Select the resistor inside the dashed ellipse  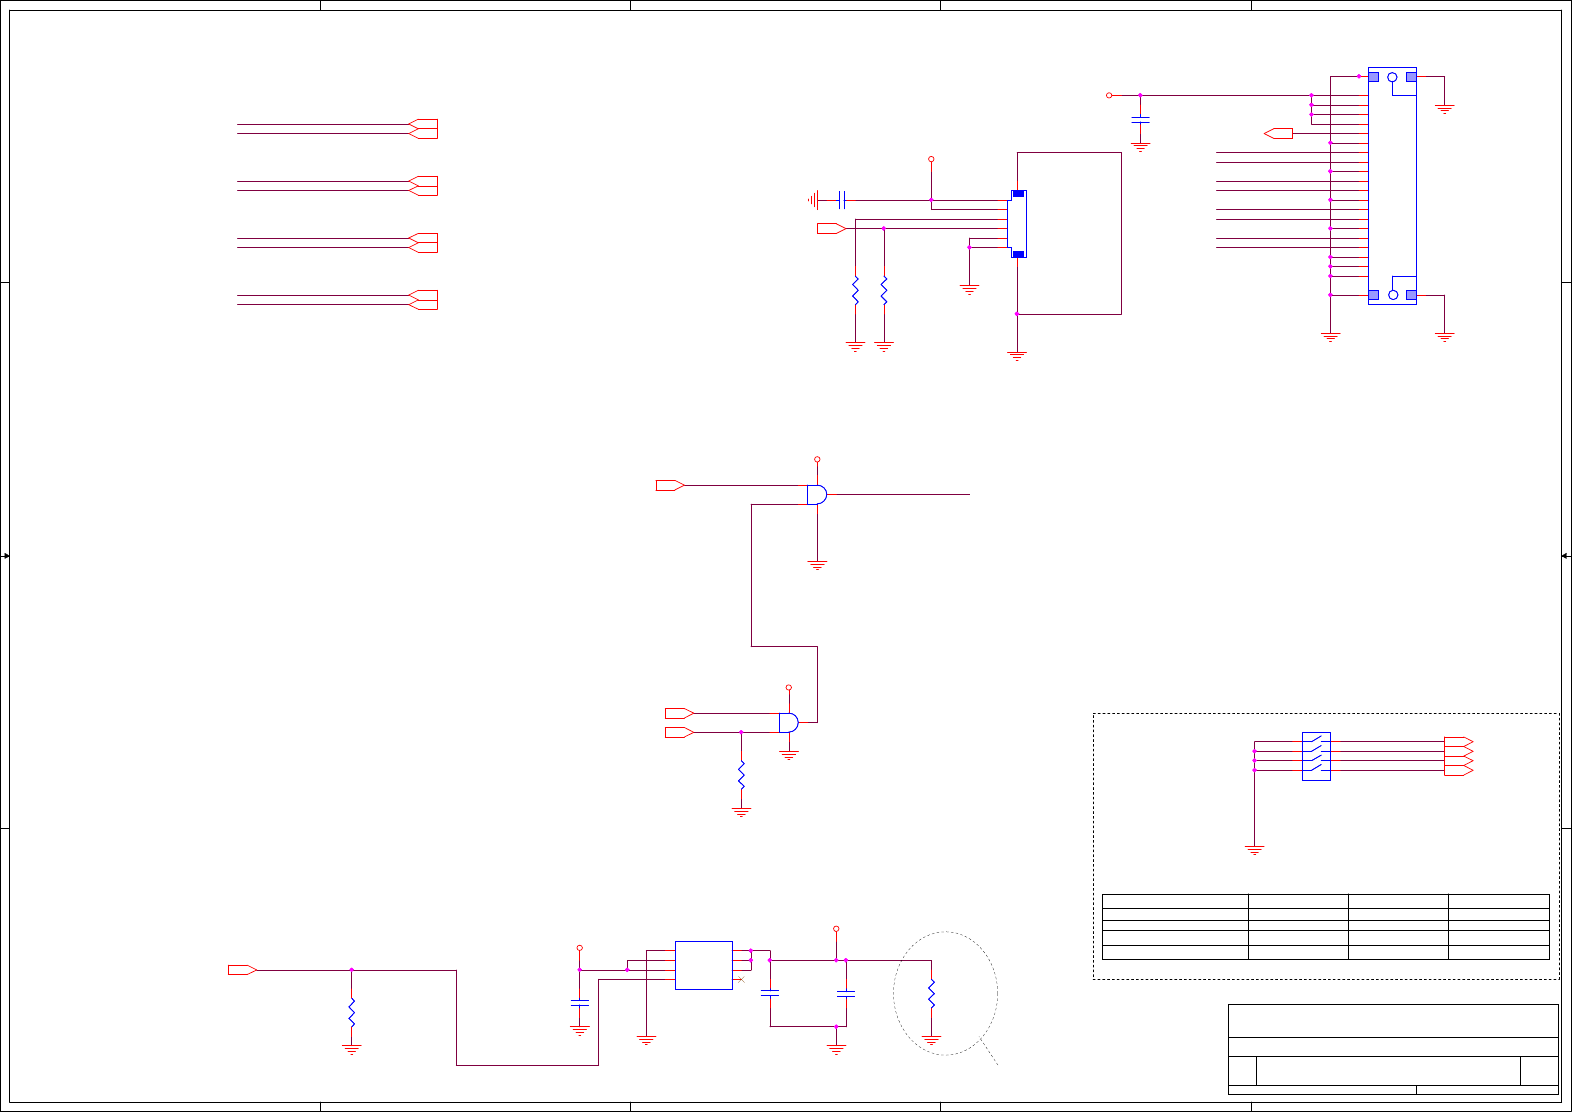[x=931, y=994]
